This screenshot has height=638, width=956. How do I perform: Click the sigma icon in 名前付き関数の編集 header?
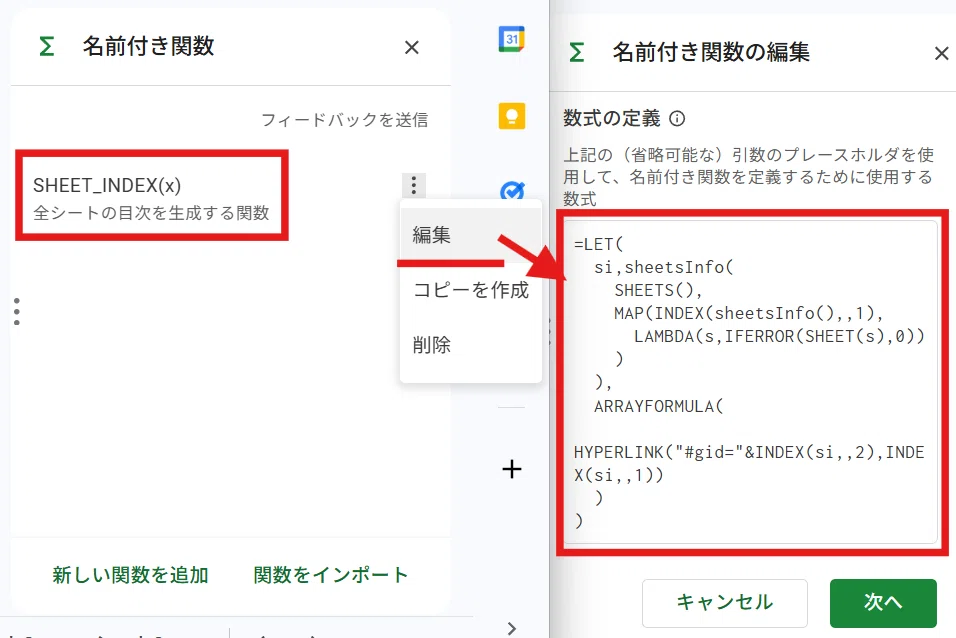576,52
